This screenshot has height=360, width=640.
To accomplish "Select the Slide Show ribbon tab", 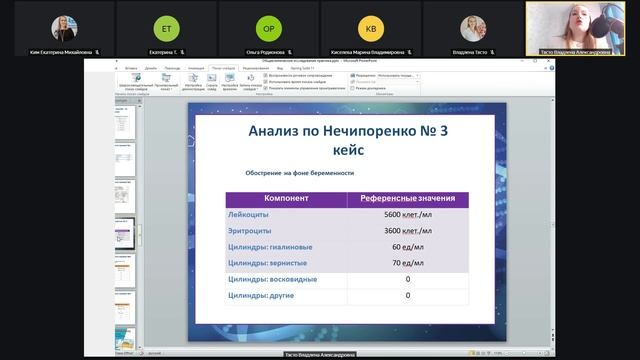I will [x=223, y=68].
